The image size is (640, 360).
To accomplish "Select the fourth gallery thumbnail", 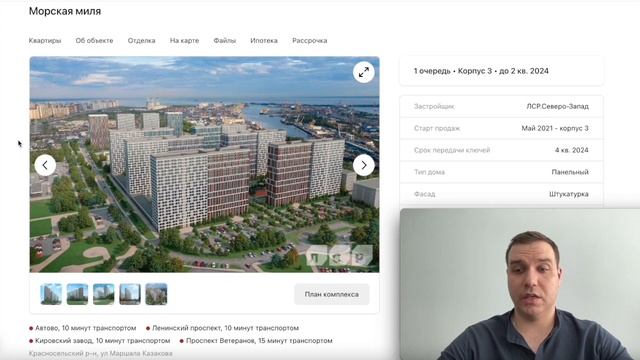I will [x=130, y=294].
